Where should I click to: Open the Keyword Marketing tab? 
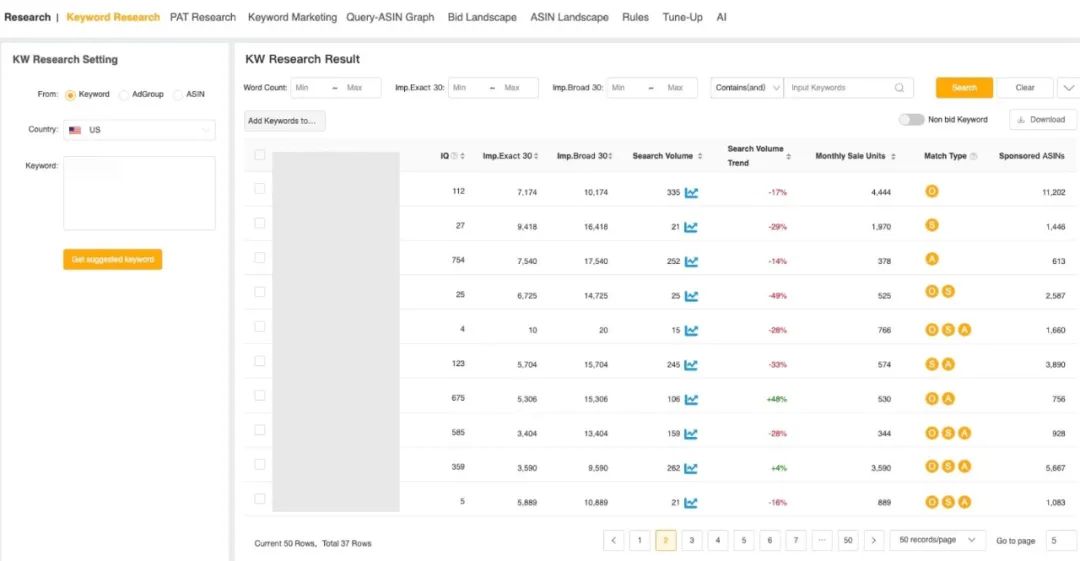point(292,17)
